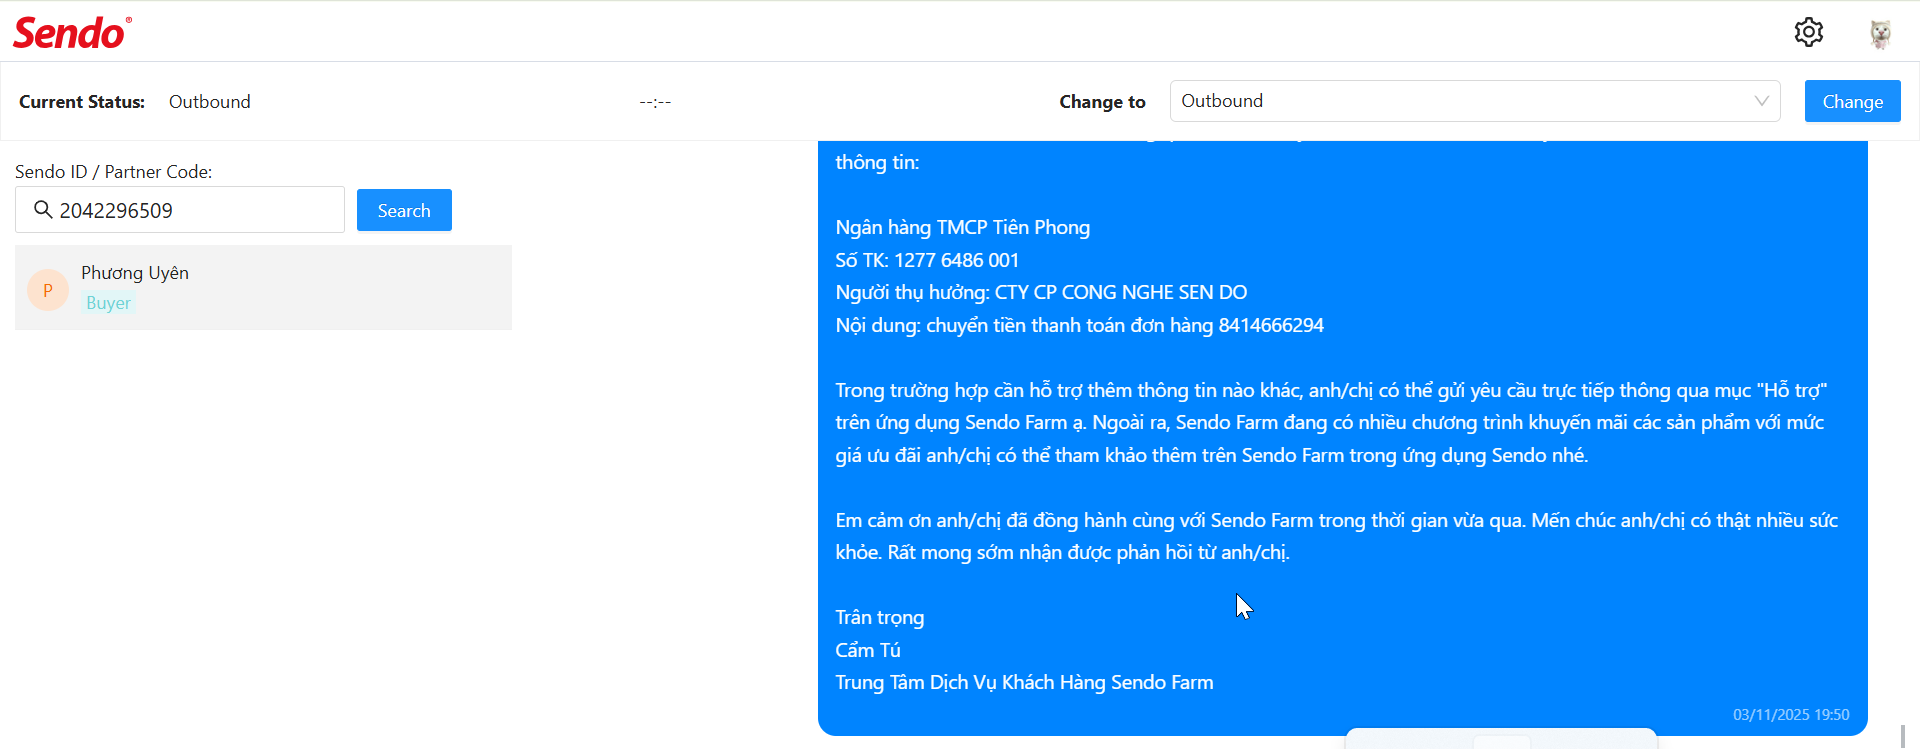
Task: Click the Current Status Outbound value
Action: pos(210,102)
